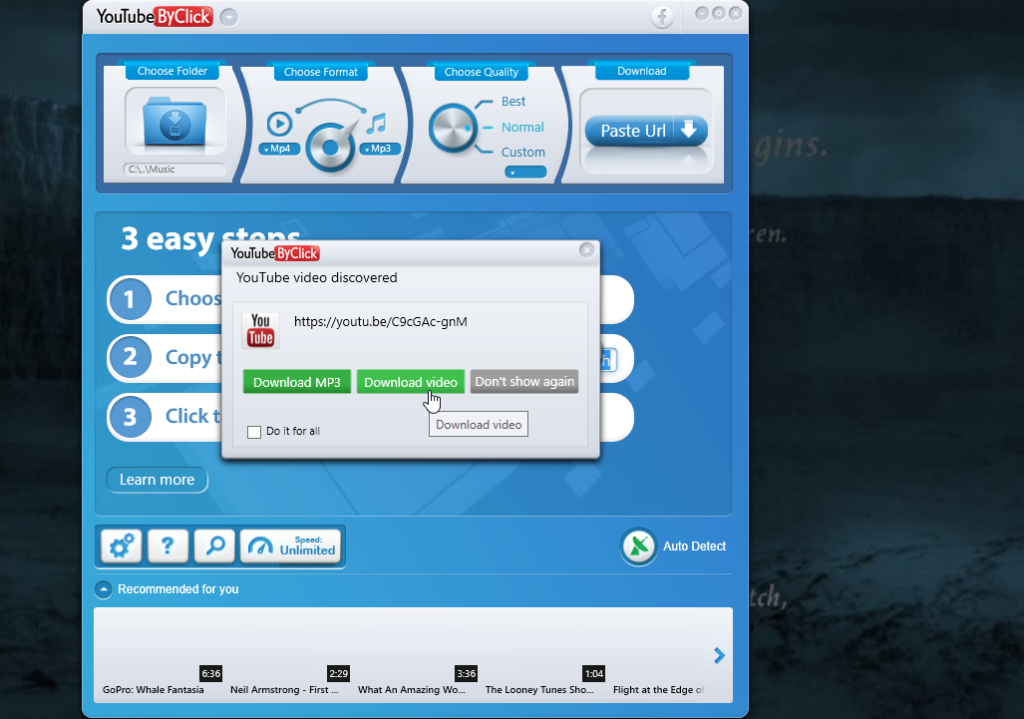Open search with the magnifier icon
Viewport: 1024px width, 719px height.
point(215,546)
